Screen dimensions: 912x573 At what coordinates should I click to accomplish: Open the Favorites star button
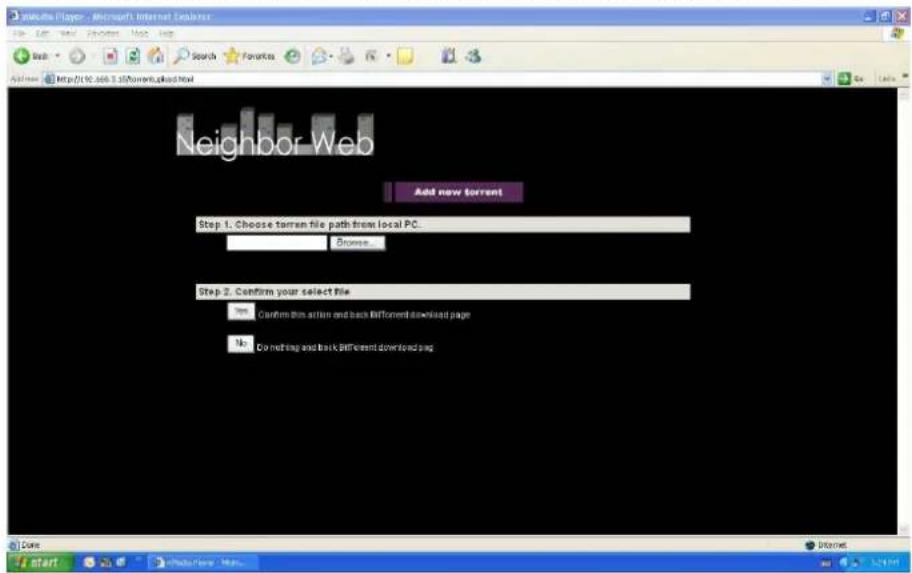point(250,56)
